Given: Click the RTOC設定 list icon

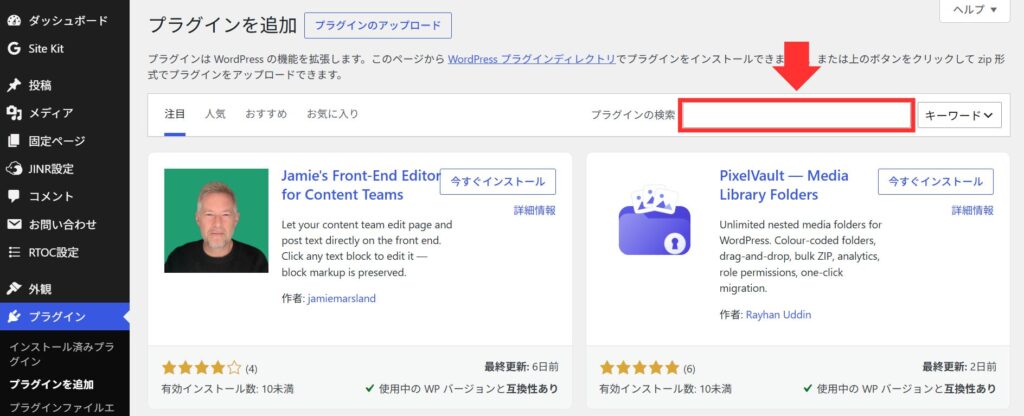Looking at the screenshot, I should click(14, 252).
